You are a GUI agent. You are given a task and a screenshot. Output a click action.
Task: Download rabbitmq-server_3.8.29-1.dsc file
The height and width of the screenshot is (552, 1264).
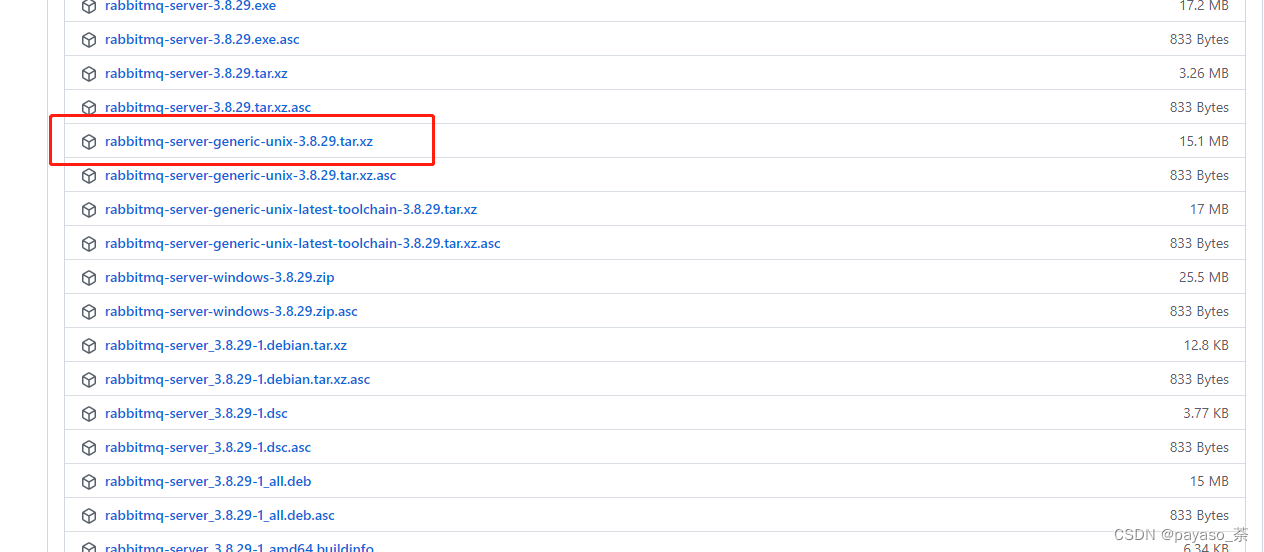(x=196, y=414)
